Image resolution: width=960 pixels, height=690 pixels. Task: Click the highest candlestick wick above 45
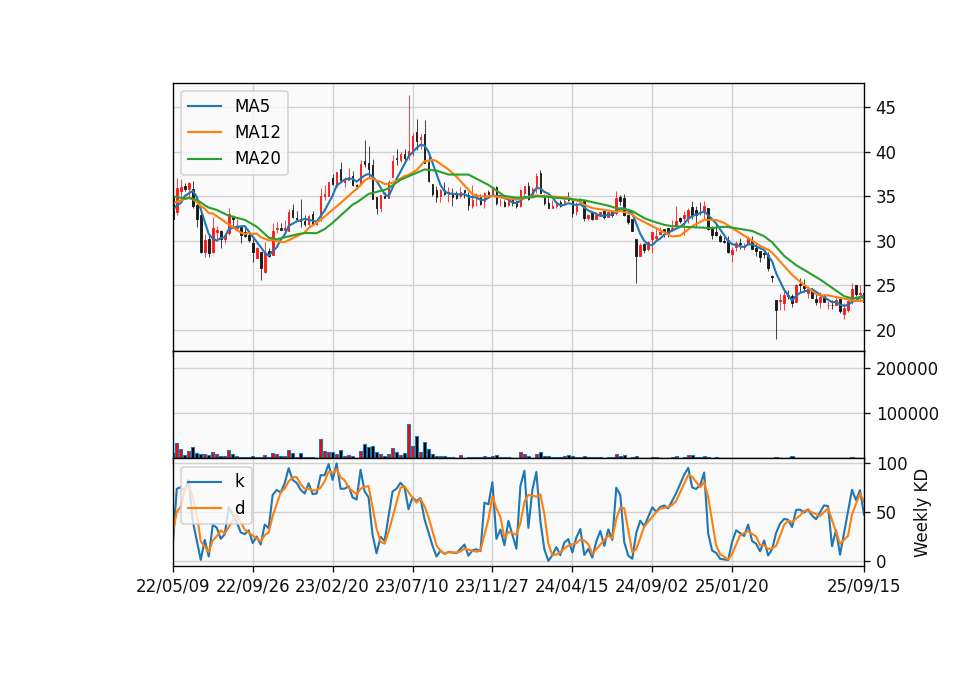pyautogui.click(x=410, y=122)
